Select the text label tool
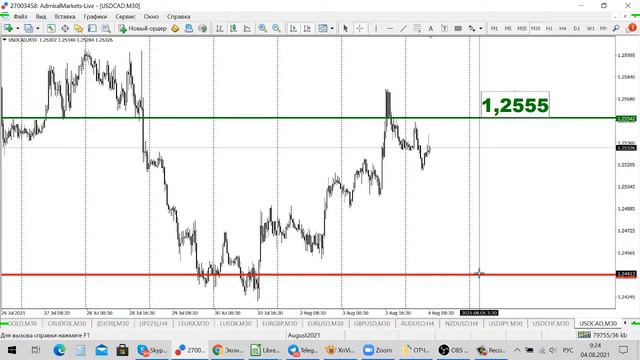The width and height of the screenshot is (640, 360). coord(444,28)
